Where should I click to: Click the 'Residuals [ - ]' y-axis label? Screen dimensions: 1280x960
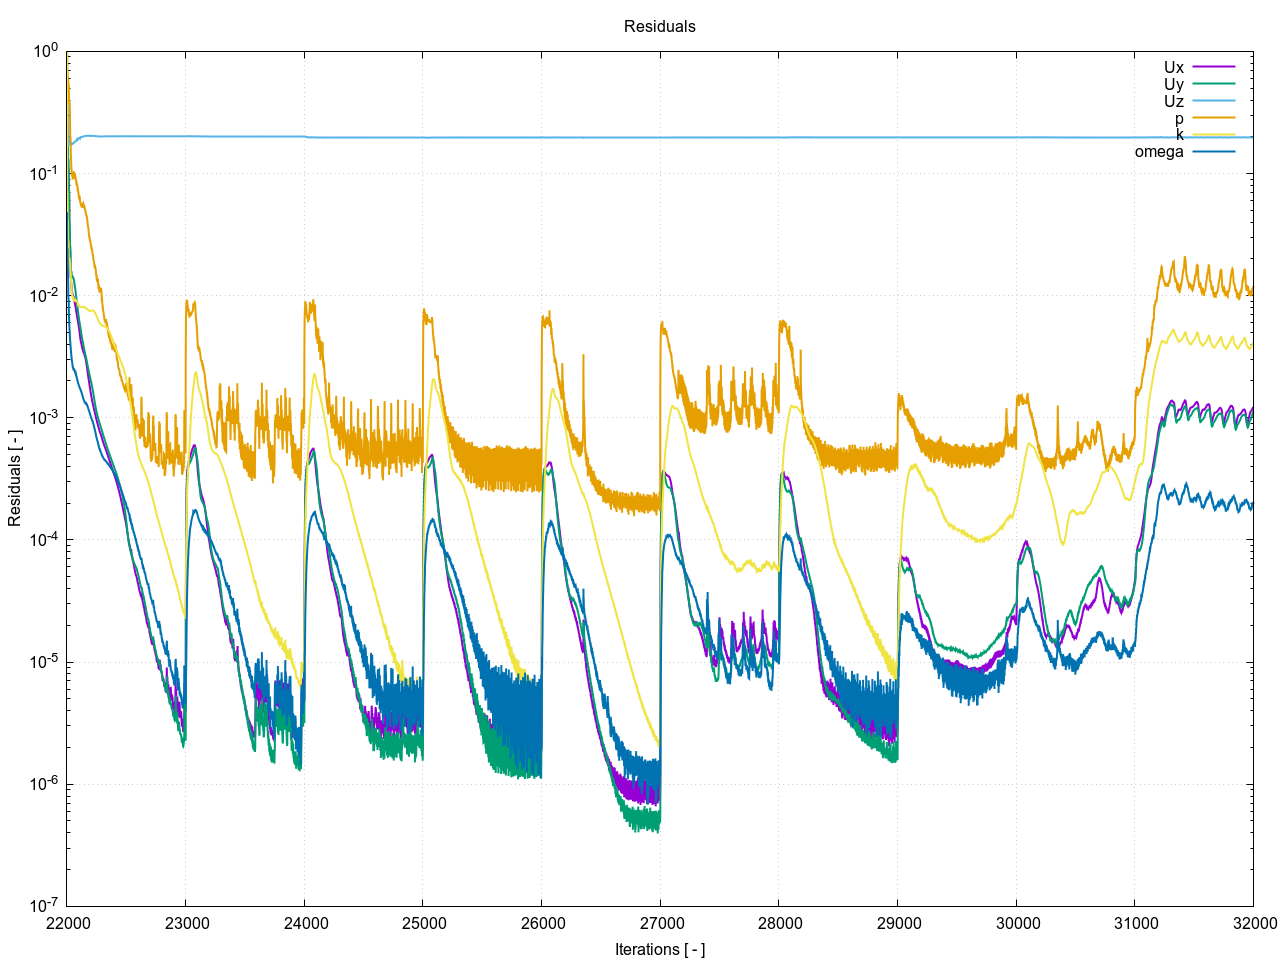pos(15,479)
